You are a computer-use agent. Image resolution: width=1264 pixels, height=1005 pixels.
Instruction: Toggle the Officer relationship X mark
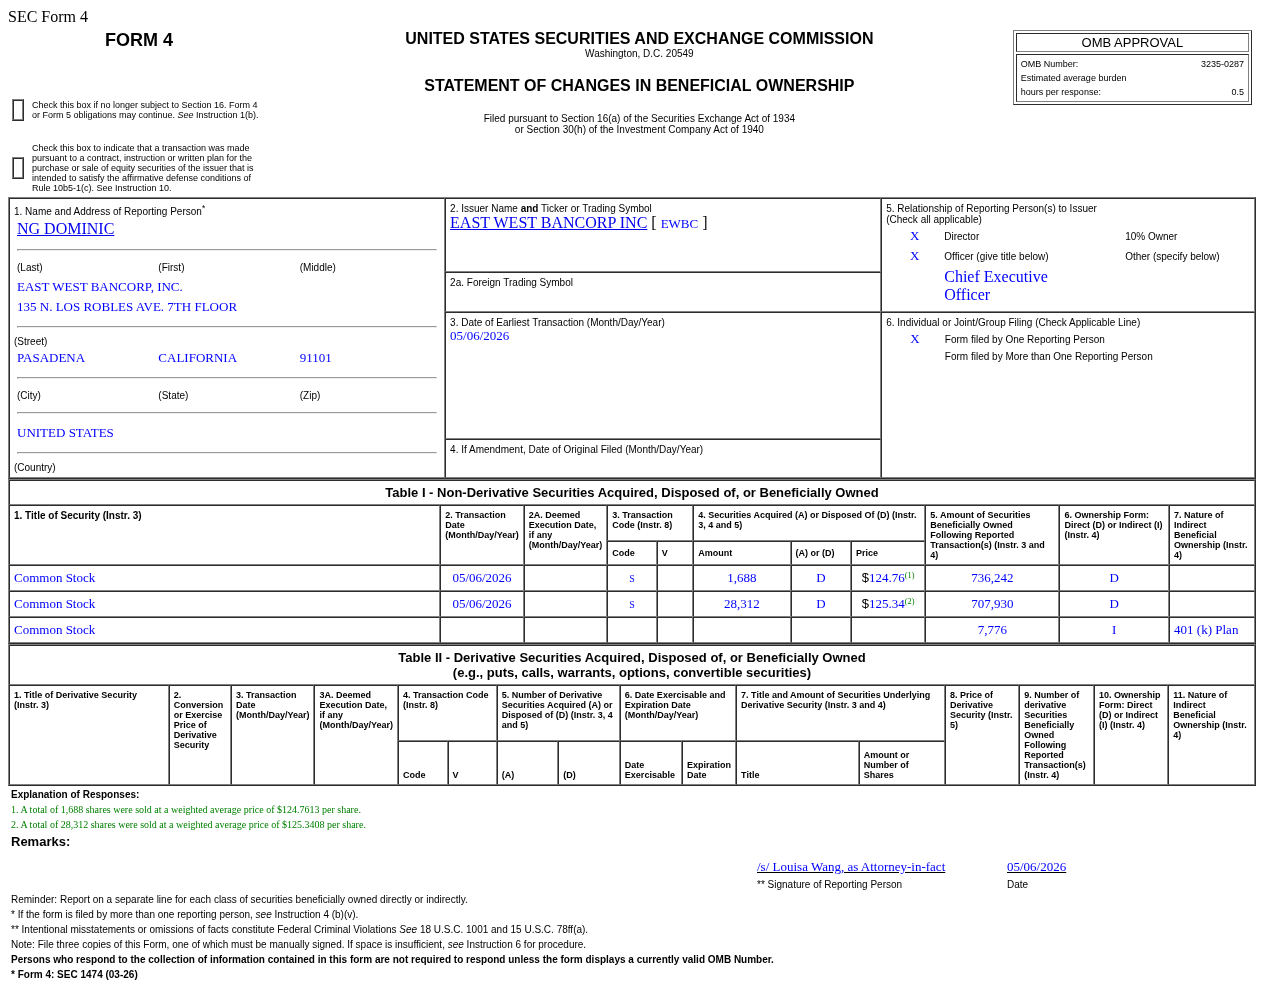(914, 256)
